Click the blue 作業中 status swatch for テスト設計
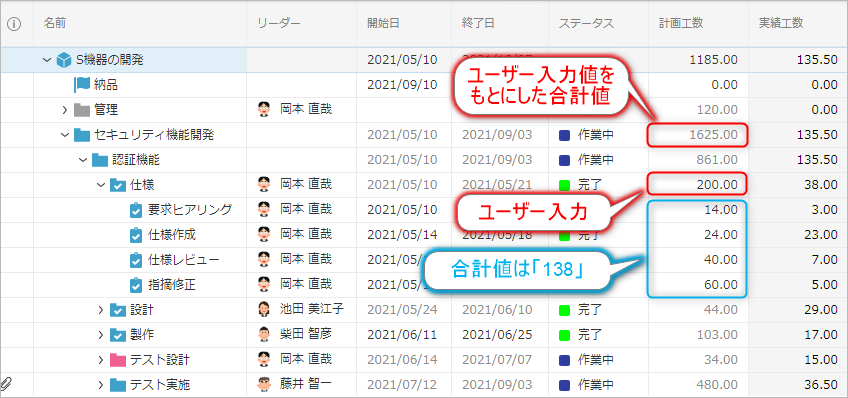 [564, 360]
